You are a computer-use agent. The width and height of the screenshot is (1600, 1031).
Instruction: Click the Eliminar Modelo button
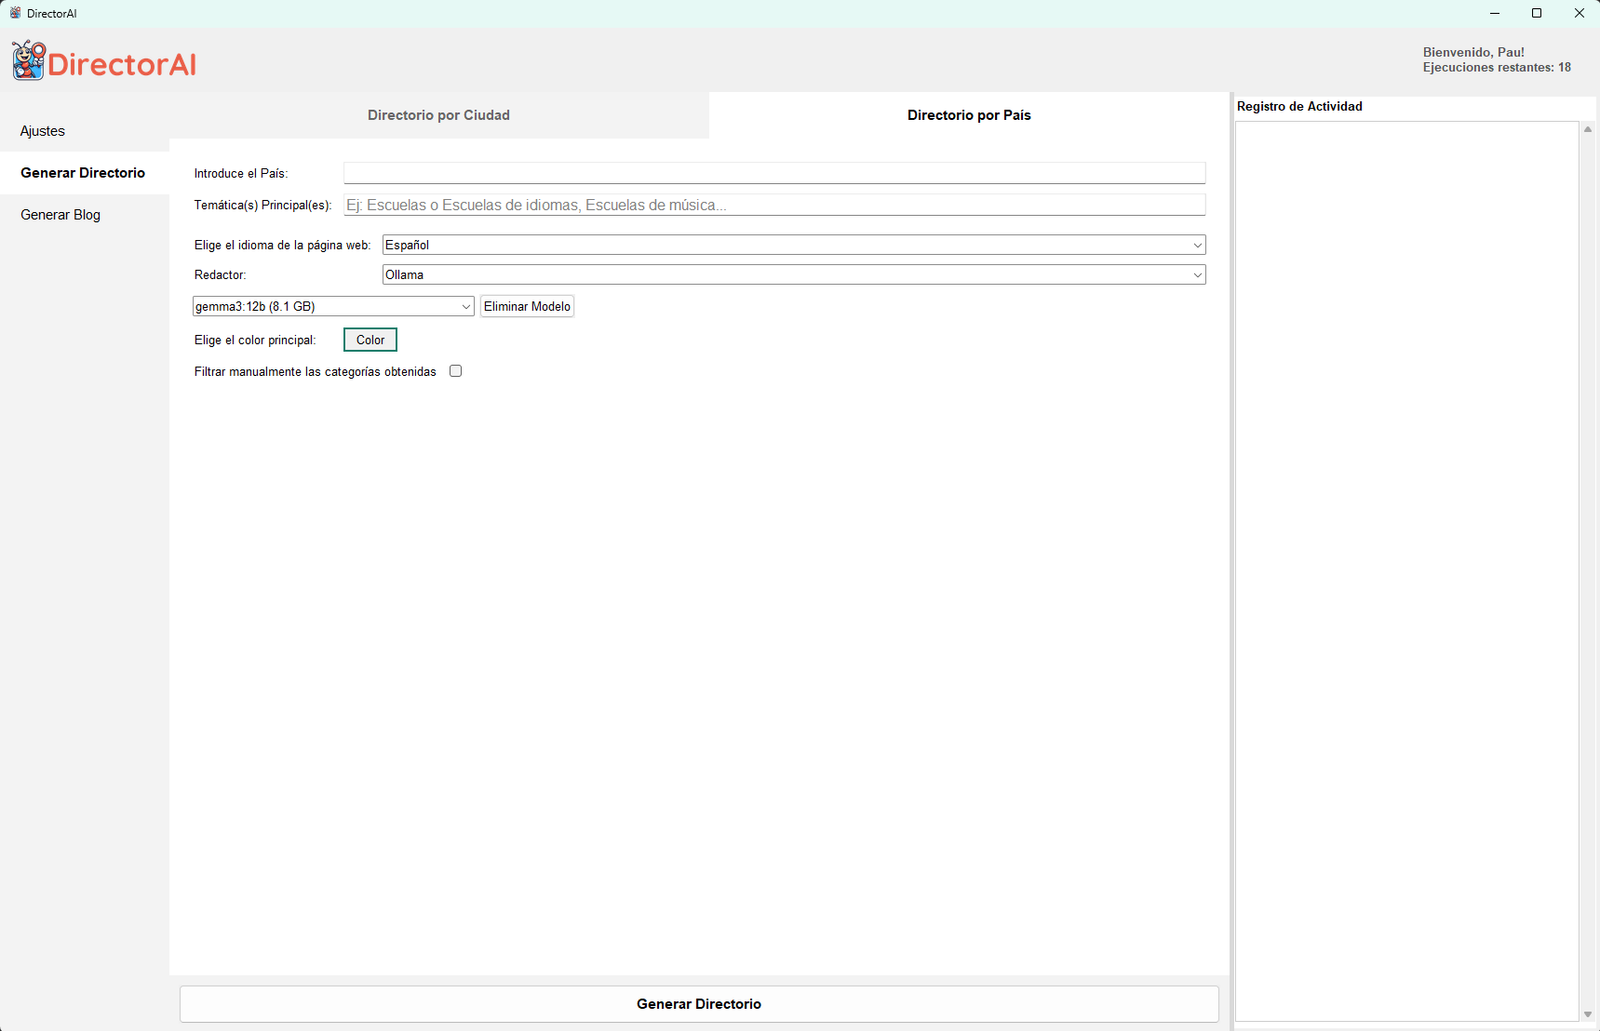527,307
